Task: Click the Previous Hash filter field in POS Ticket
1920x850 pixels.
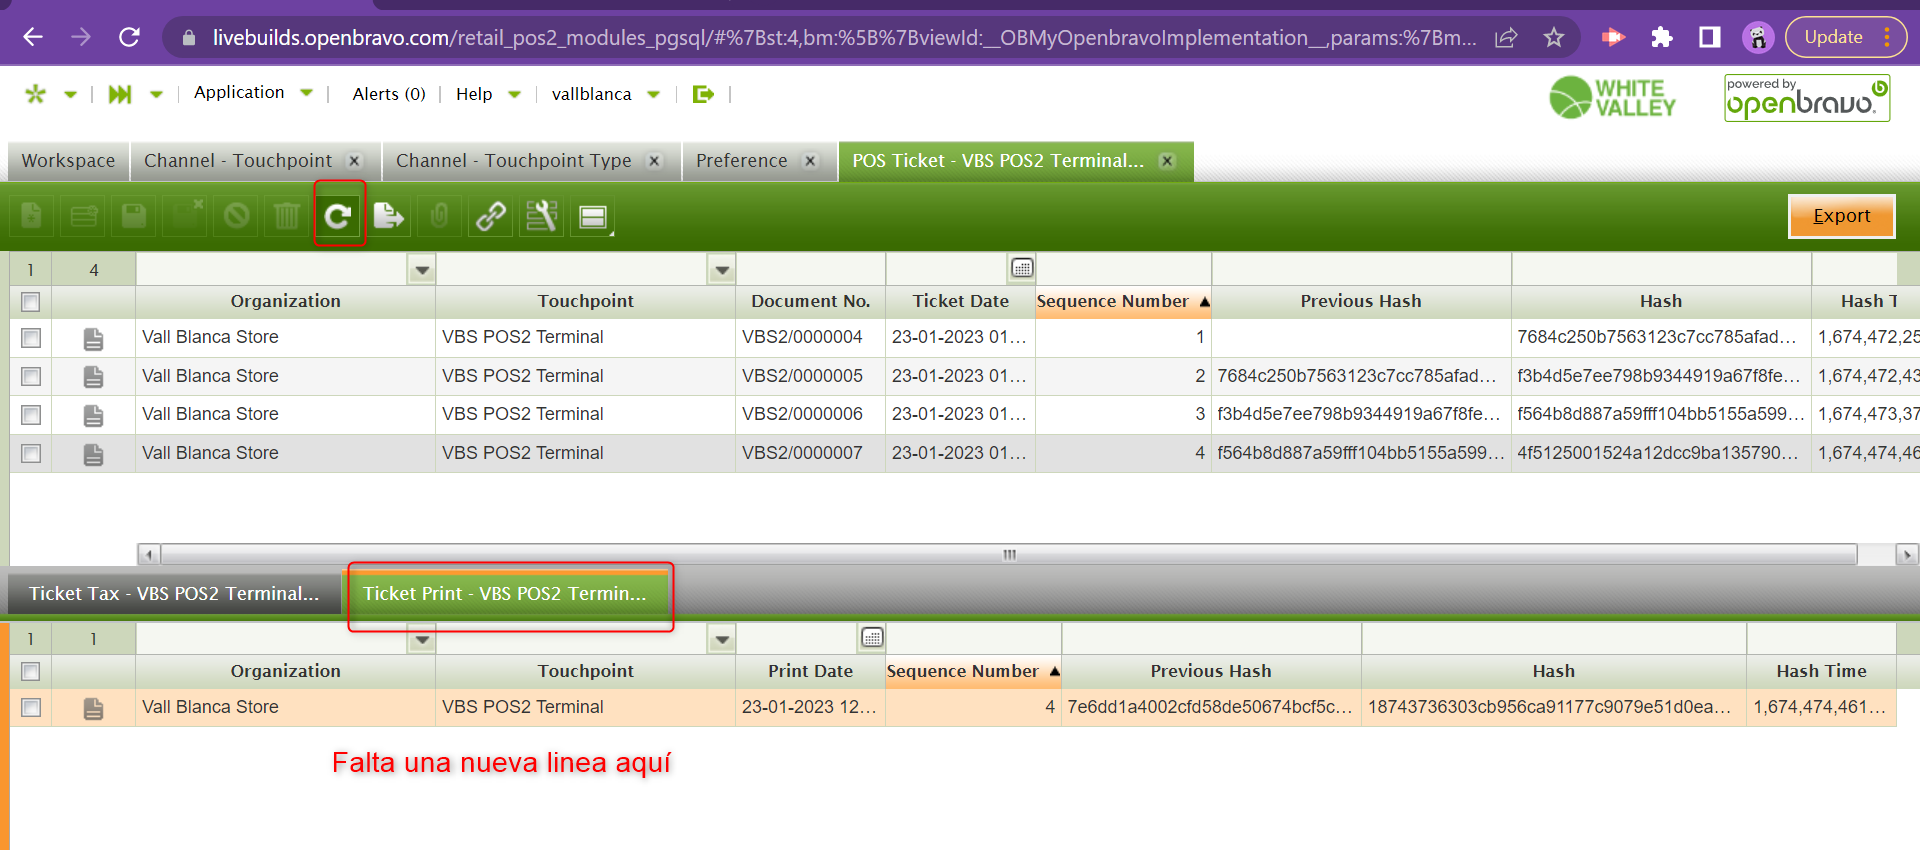Action: click(x=1361, y=269)
